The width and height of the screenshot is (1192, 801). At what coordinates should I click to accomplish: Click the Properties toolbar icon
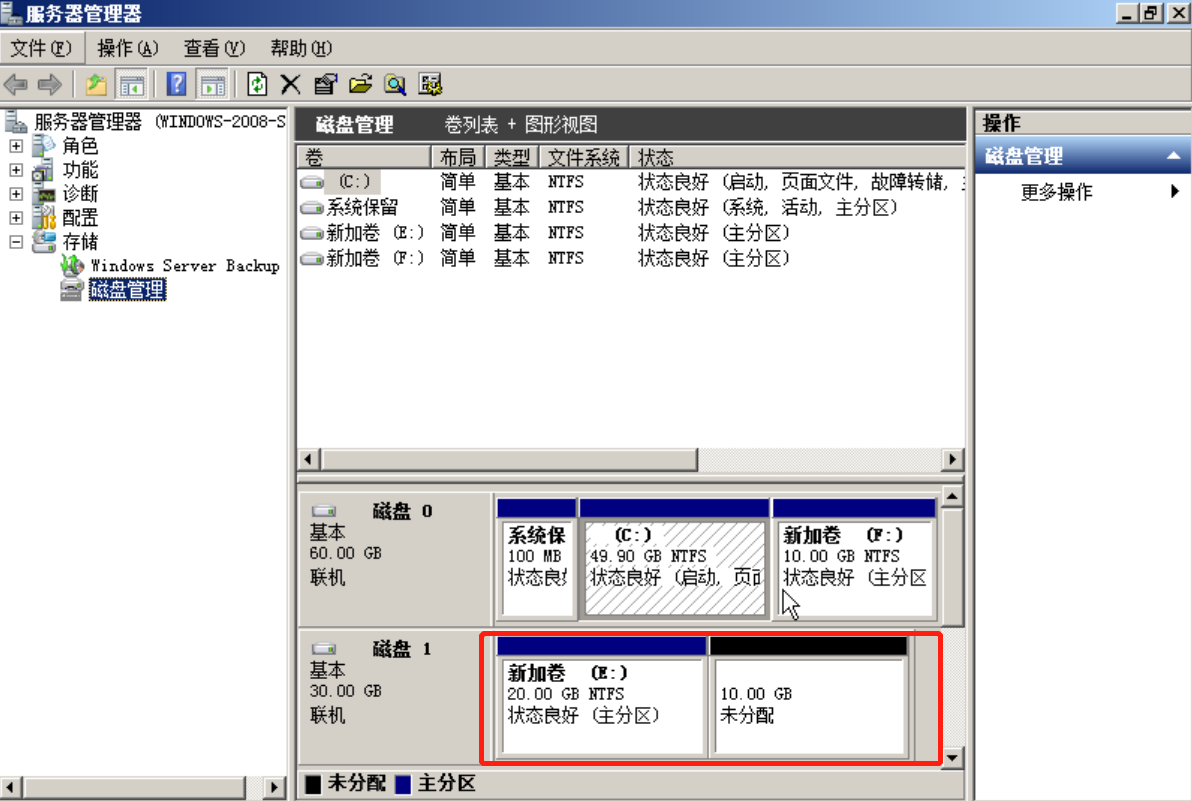pyautogui.click(x=325, y=84)
